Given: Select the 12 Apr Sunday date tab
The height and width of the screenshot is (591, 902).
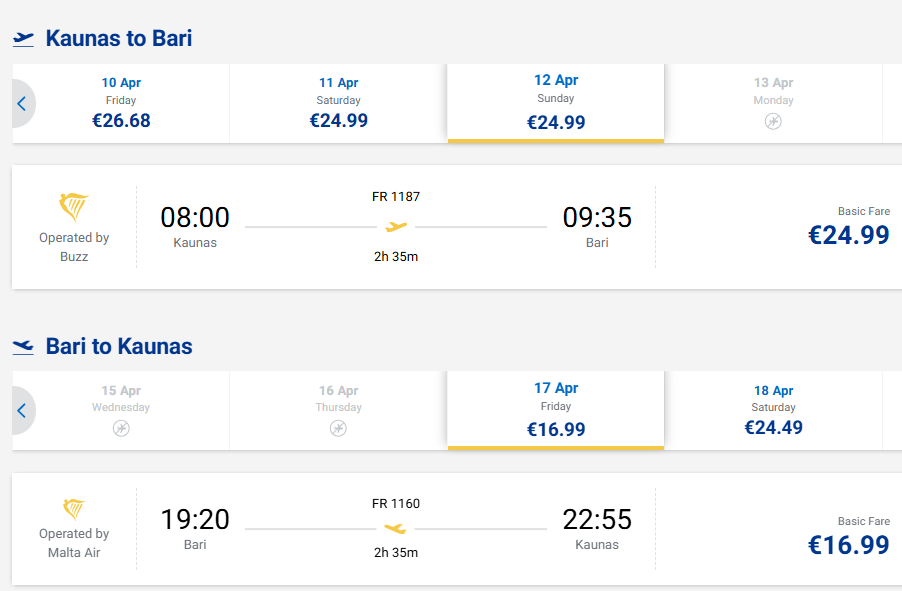Looking at the screenshot, I should pos(556,102).
